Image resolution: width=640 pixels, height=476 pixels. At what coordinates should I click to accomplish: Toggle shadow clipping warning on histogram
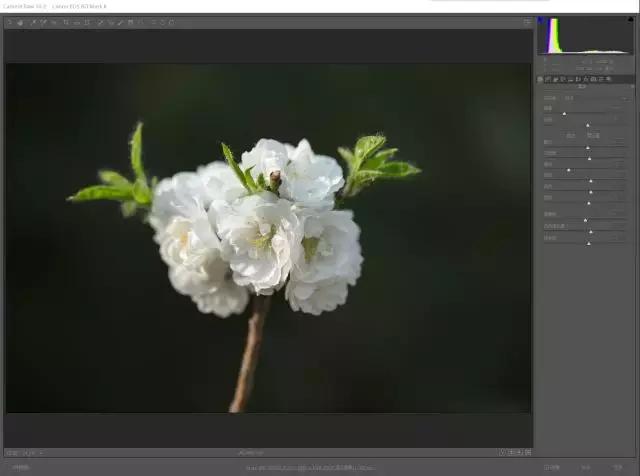tap(541, 20)
